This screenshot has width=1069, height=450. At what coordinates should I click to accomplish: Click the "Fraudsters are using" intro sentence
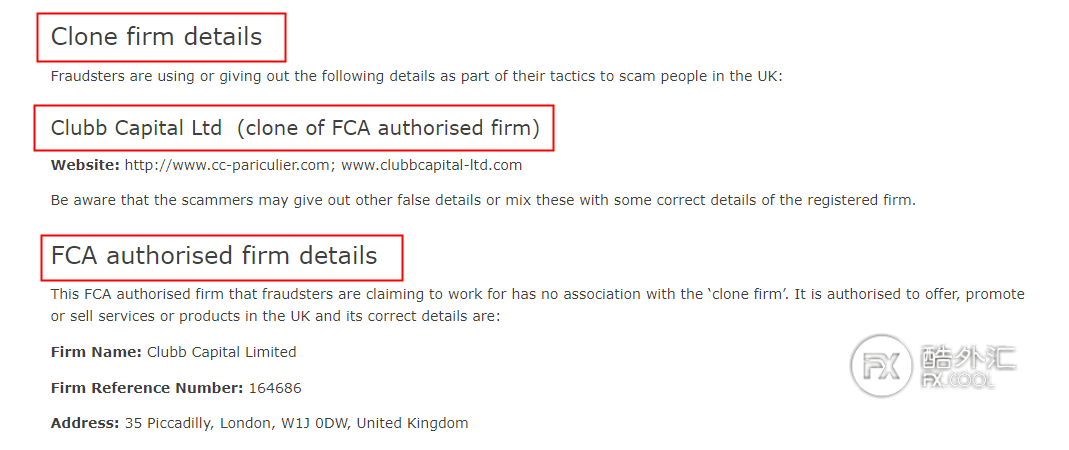pos(417,76)
